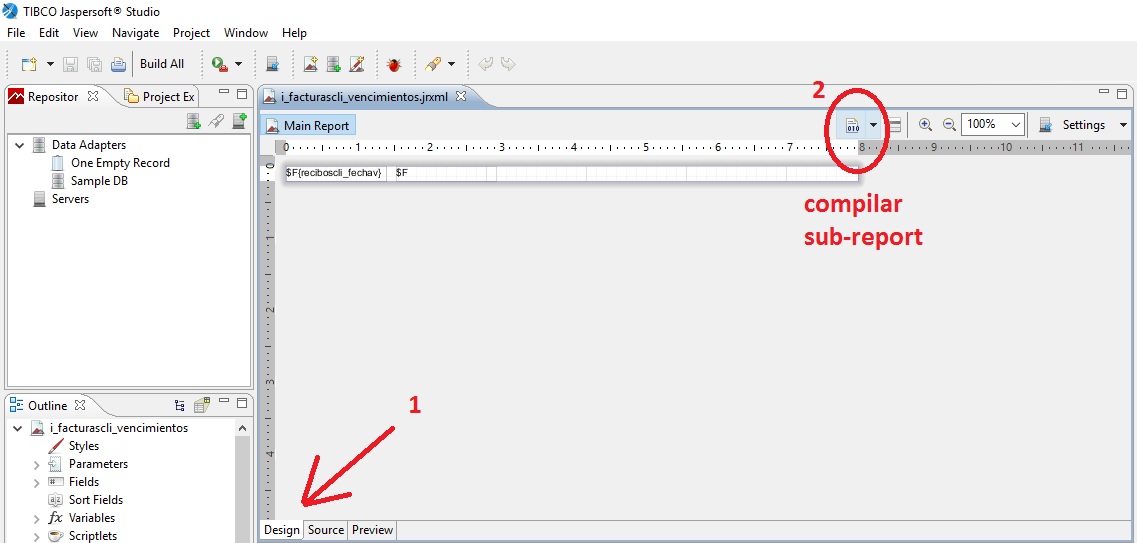Close the Outline view tab
1137x543 pixels.
[x=80, y=405]
